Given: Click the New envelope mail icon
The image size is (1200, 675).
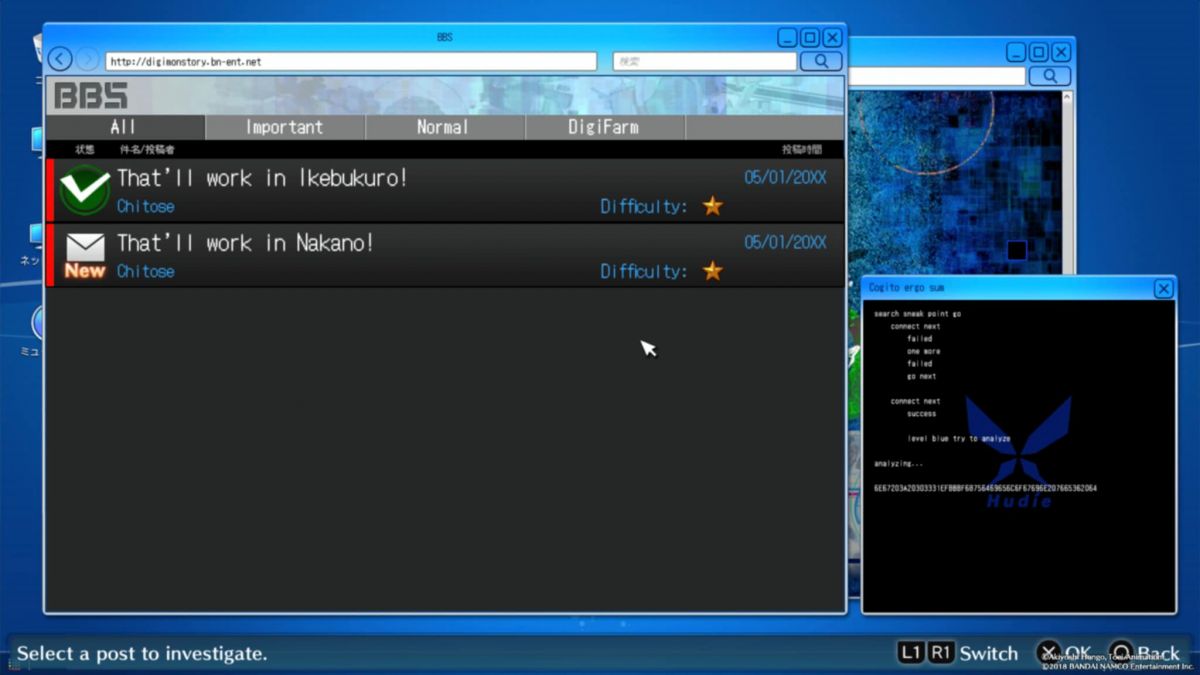Looking at the screenshot, I should pos(85,255).
